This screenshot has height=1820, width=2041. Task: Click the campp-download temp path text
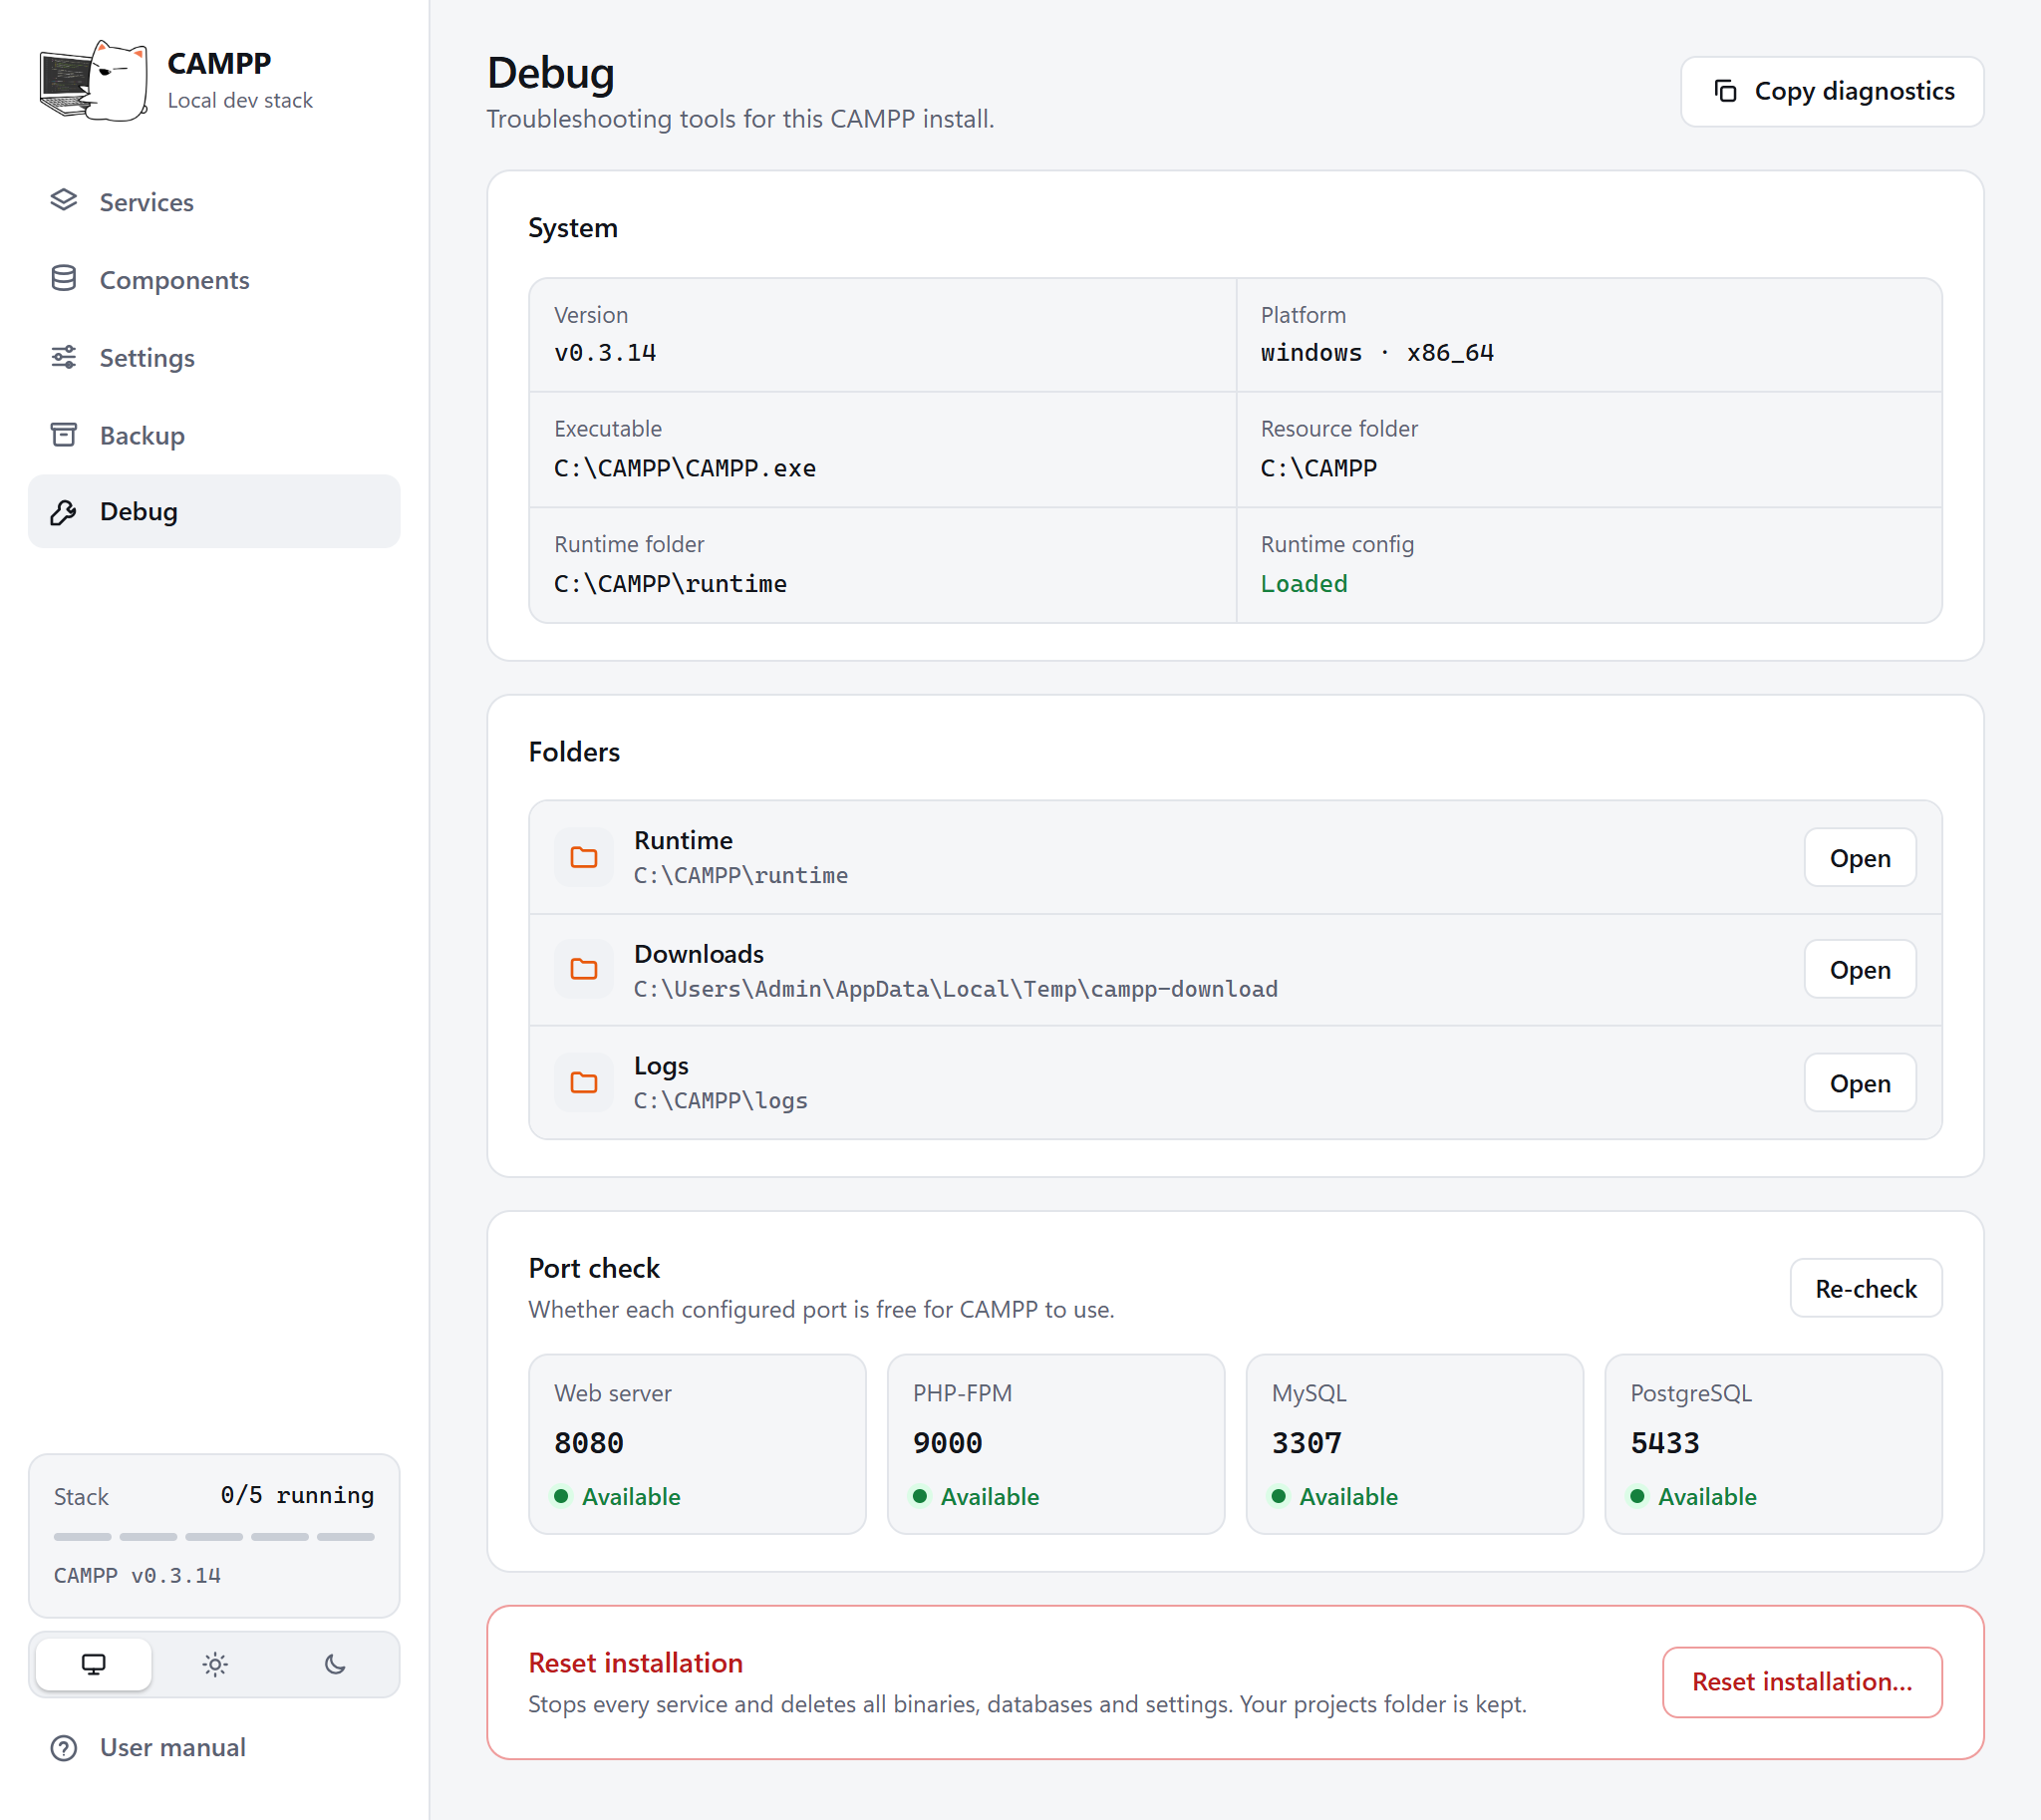955,989
